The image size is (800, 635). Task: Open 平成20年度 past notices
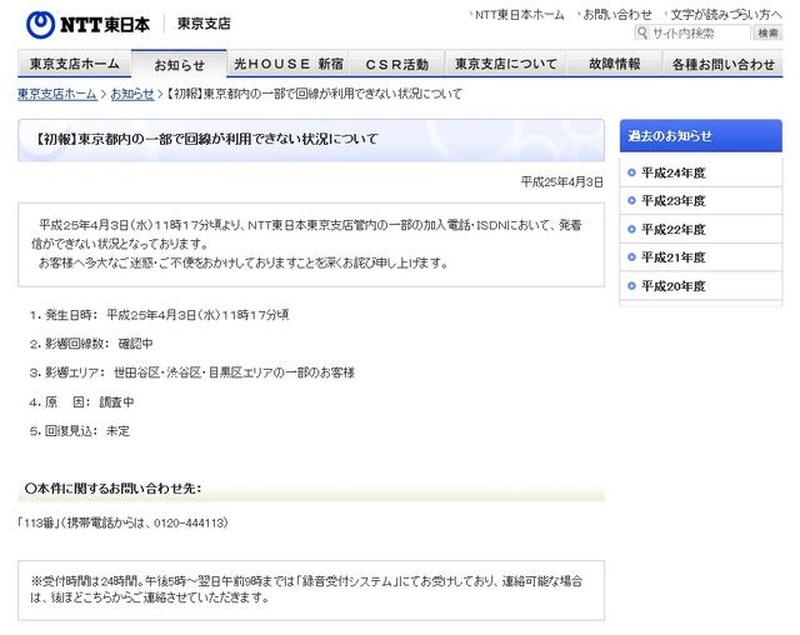point(673,286)
